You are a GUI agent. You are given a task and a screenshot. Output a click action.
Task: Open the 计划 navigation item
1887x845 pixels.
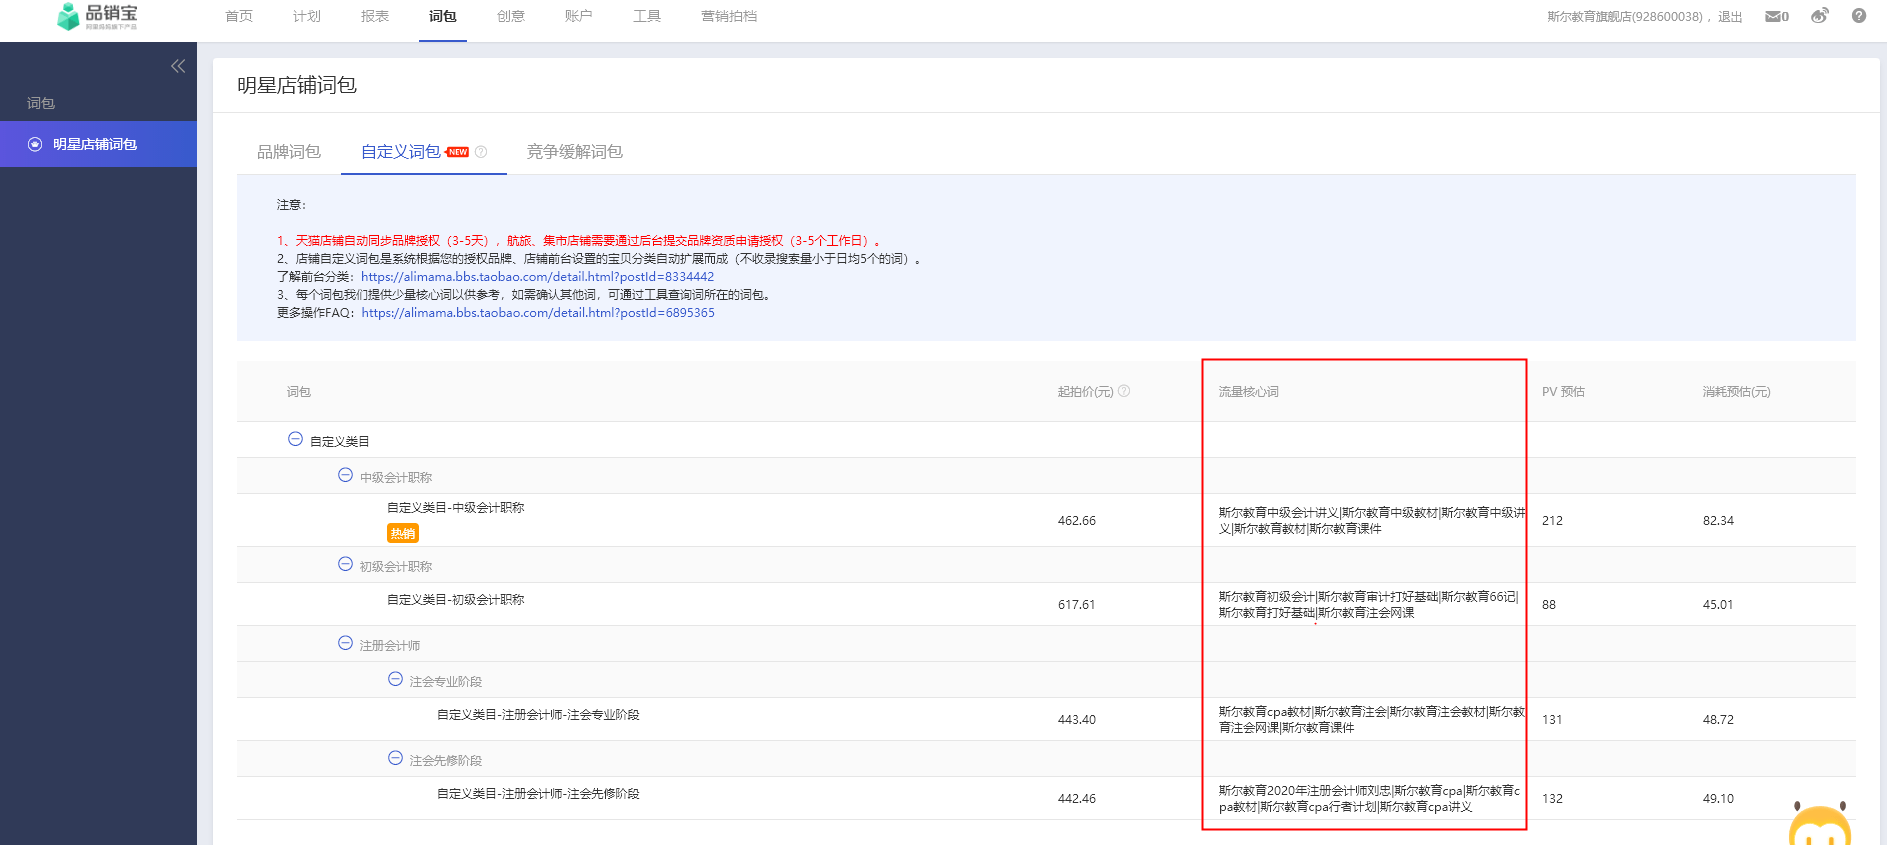point(307,16)
